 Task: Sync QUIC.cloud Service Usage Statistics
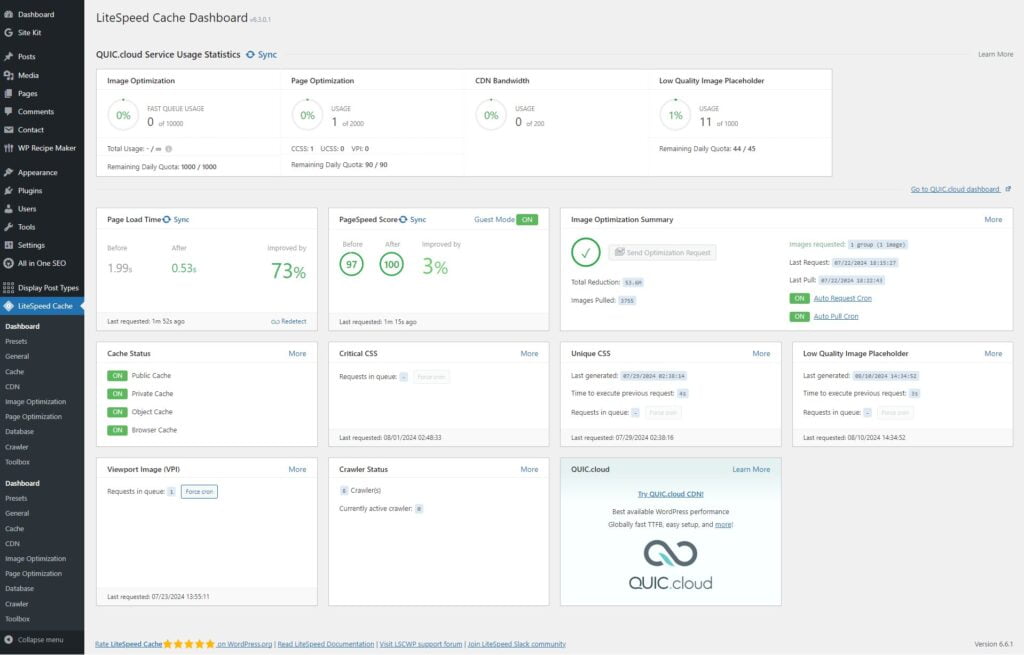261,55
